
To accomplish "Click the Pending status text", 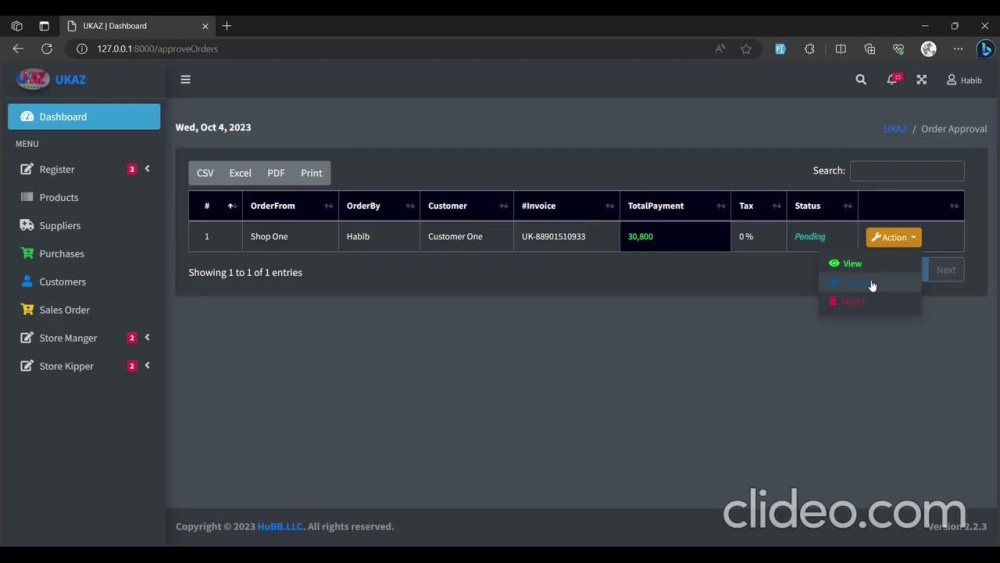I will [x=810, y=237].
